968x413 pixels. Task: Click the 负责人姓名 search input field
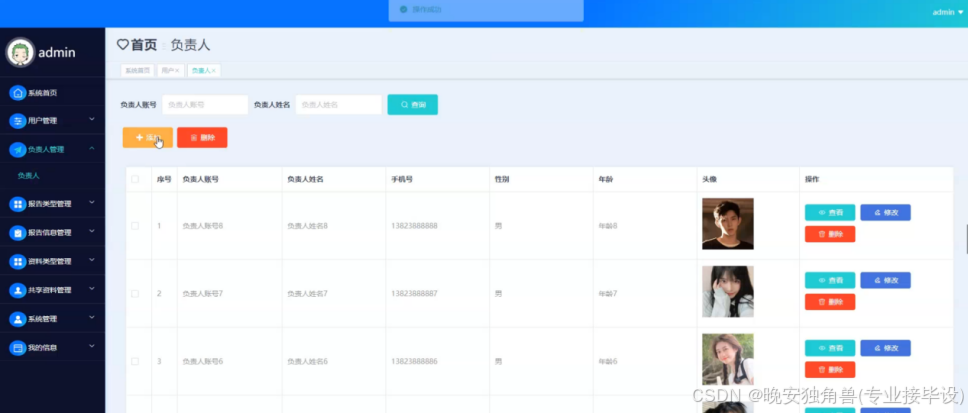coord(339,105)
